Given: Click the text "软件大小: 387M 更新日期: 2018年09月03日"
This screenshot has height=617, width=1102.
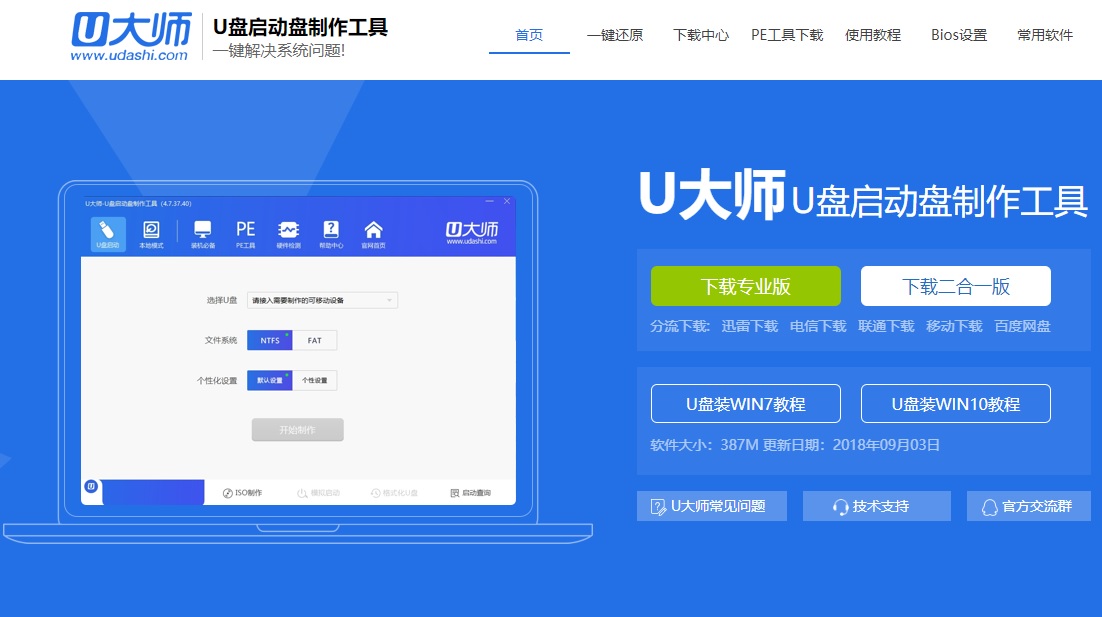Looking at the screenshot, I should tap(795, 445).
